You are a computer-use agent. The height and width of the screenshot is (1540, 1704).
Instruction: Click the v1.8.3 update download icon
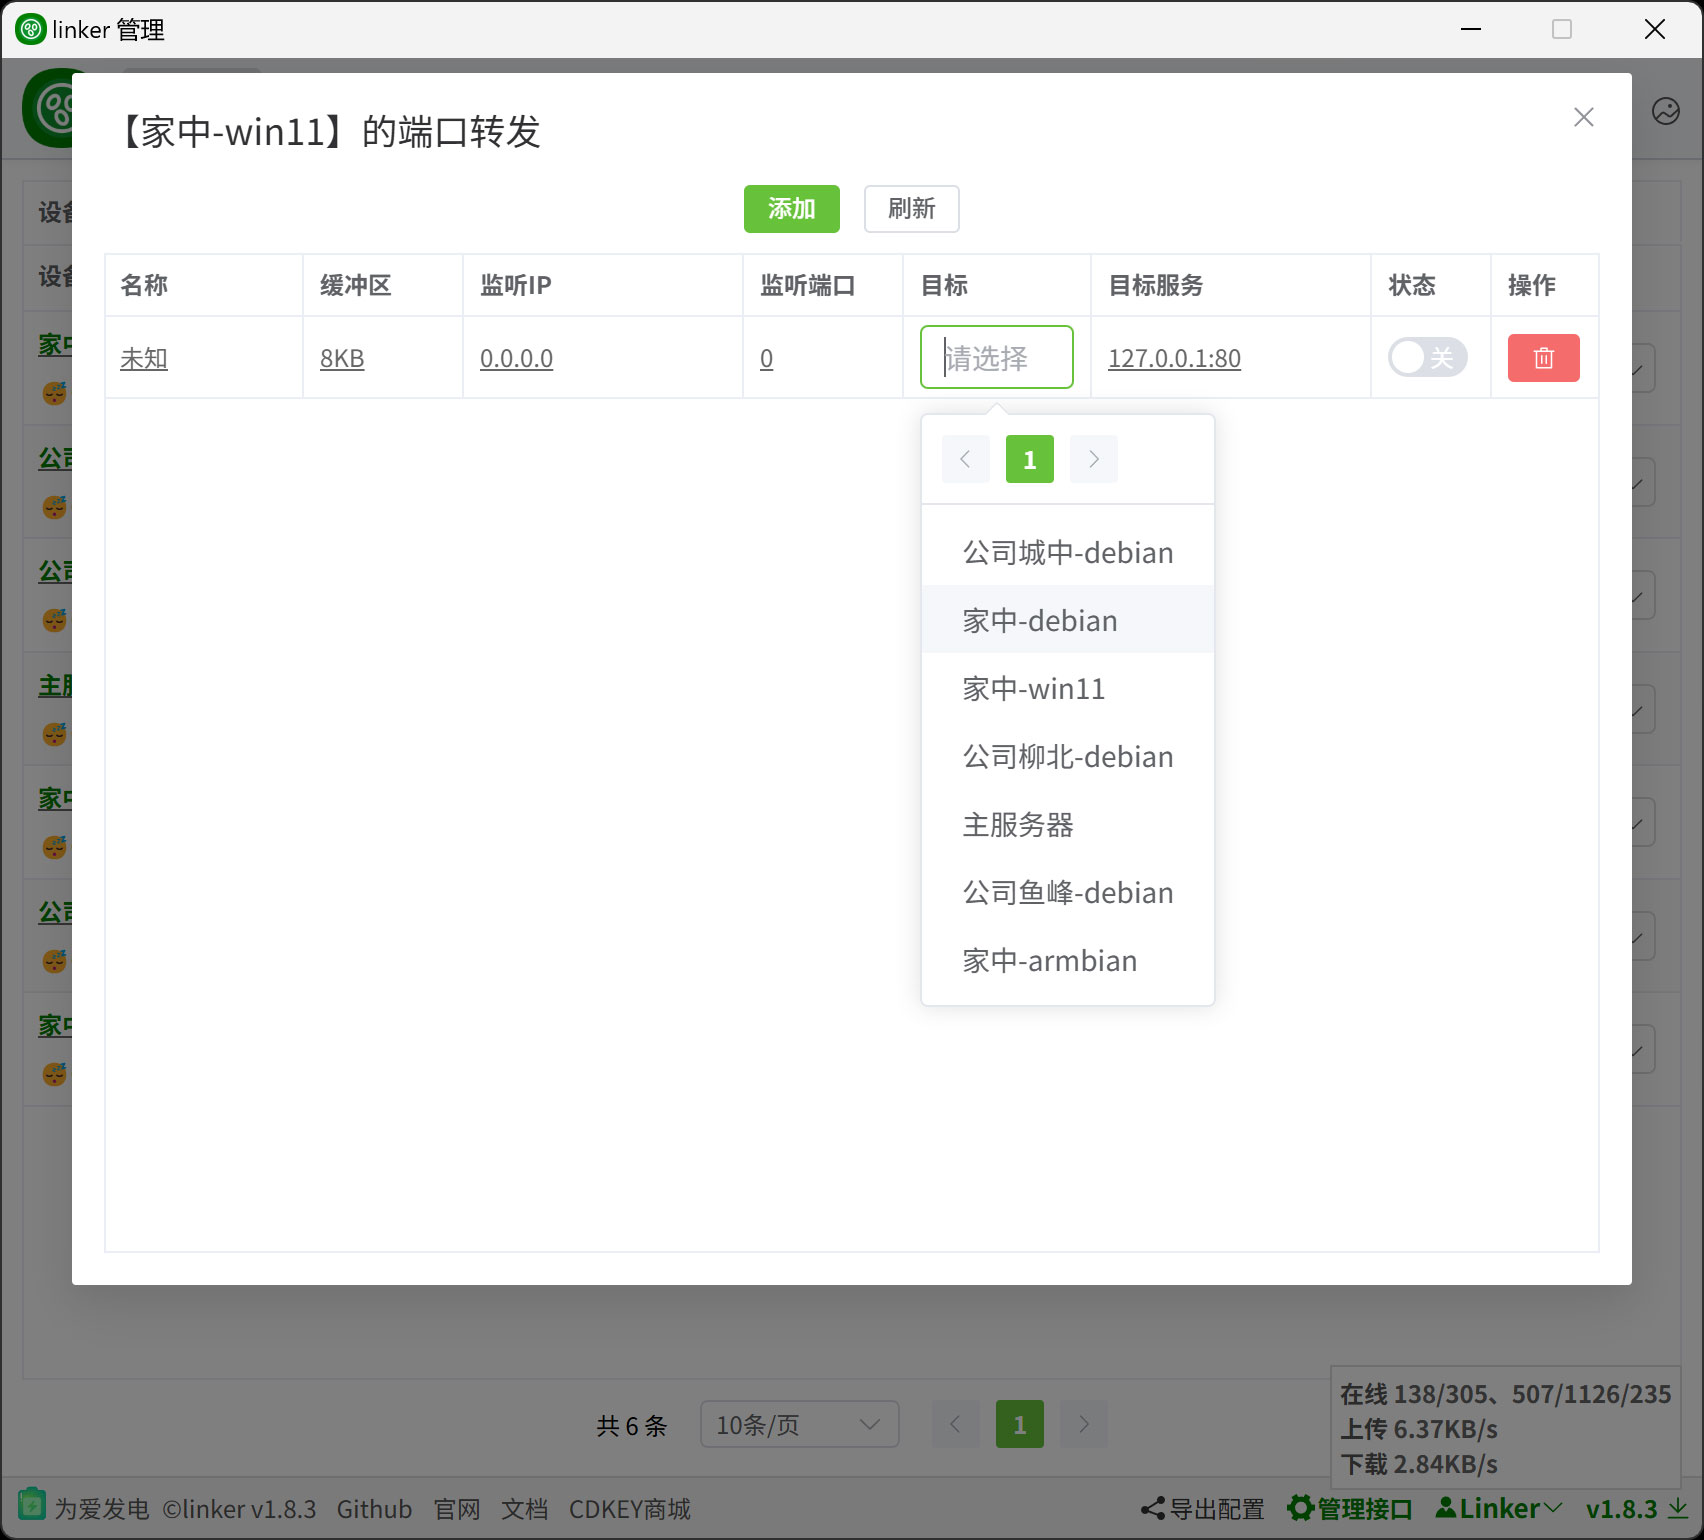(x=1678, y=1508)
